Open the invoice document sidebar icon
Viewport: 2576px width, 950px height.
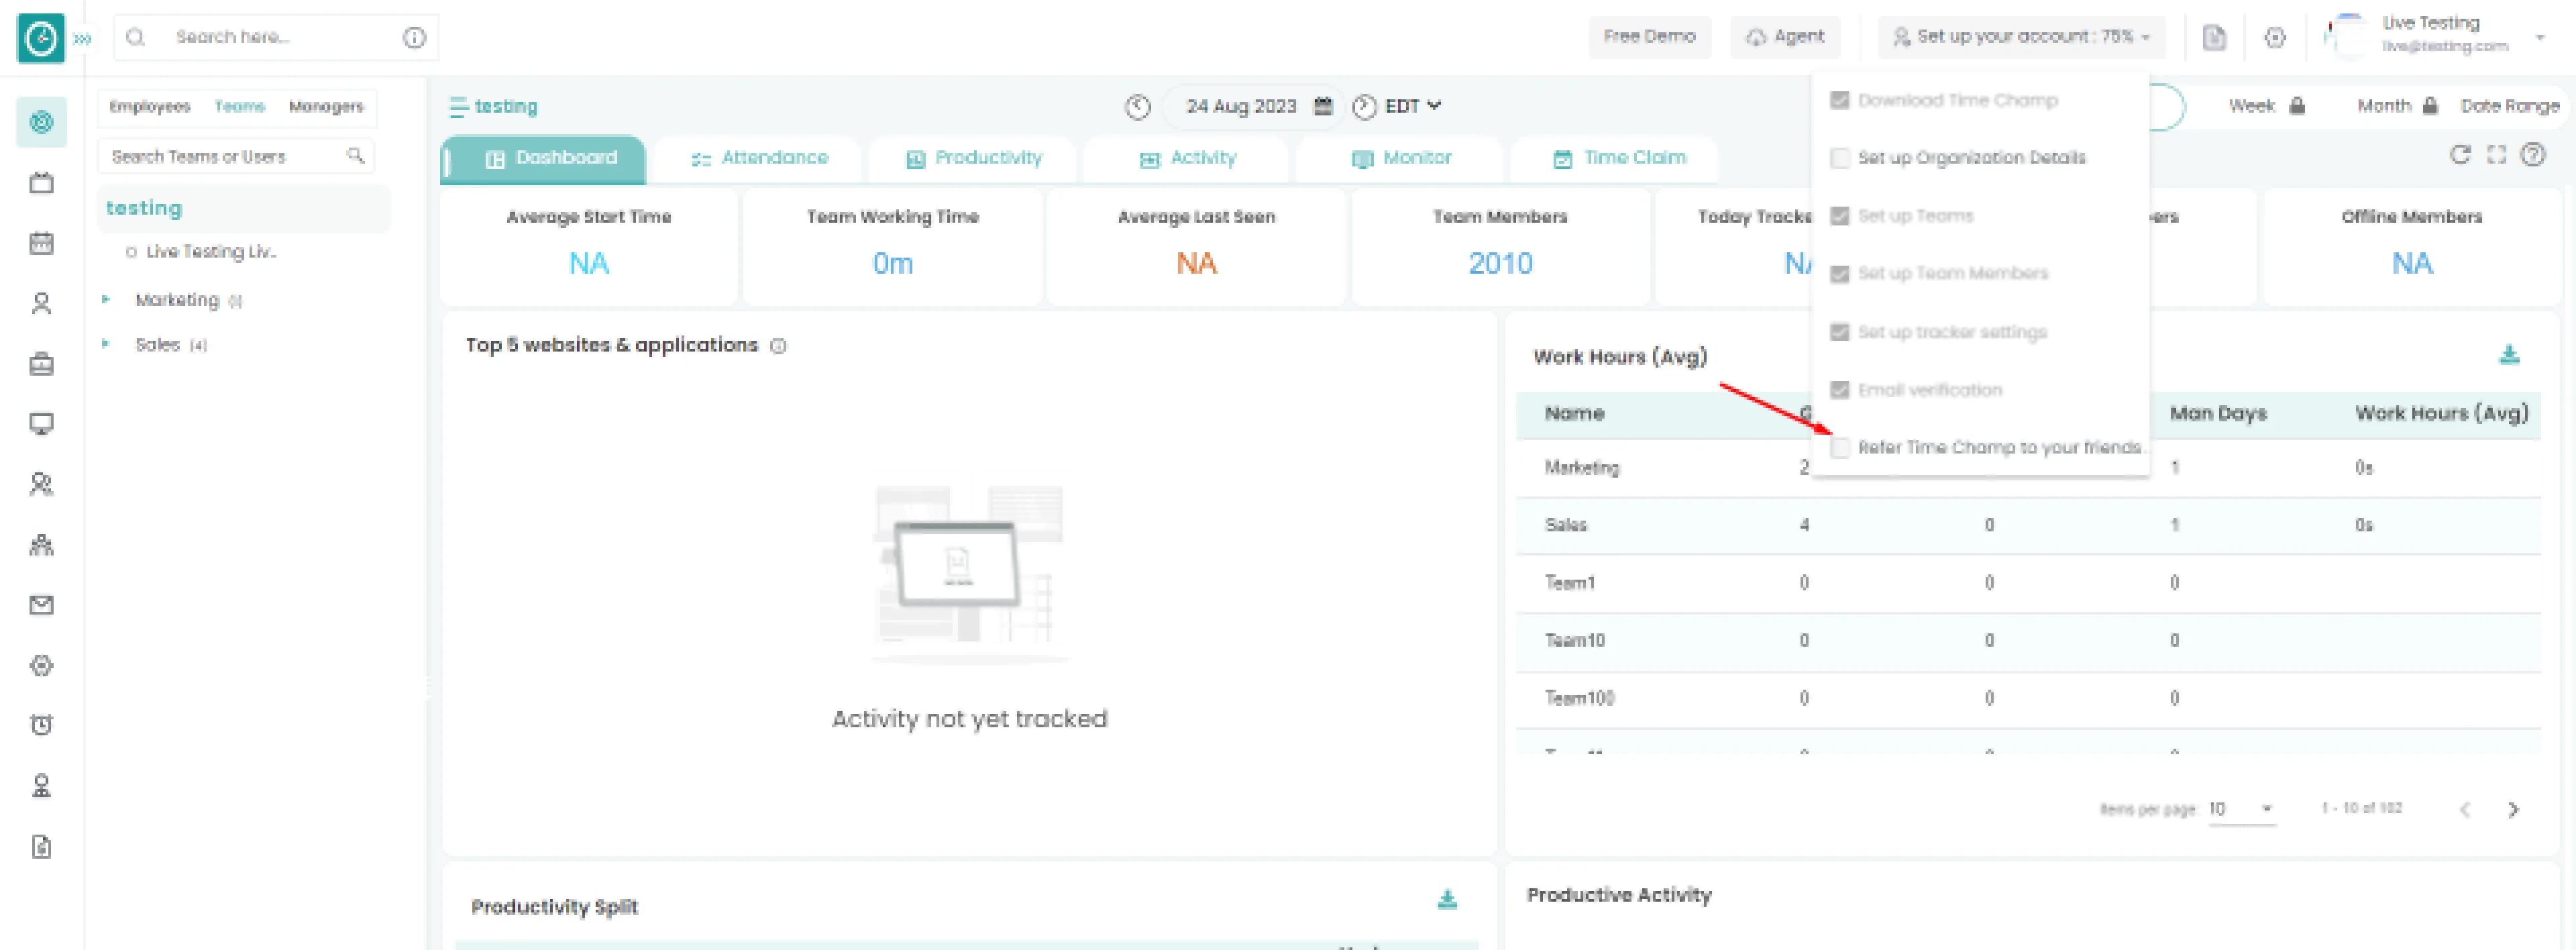click(41, 846)
